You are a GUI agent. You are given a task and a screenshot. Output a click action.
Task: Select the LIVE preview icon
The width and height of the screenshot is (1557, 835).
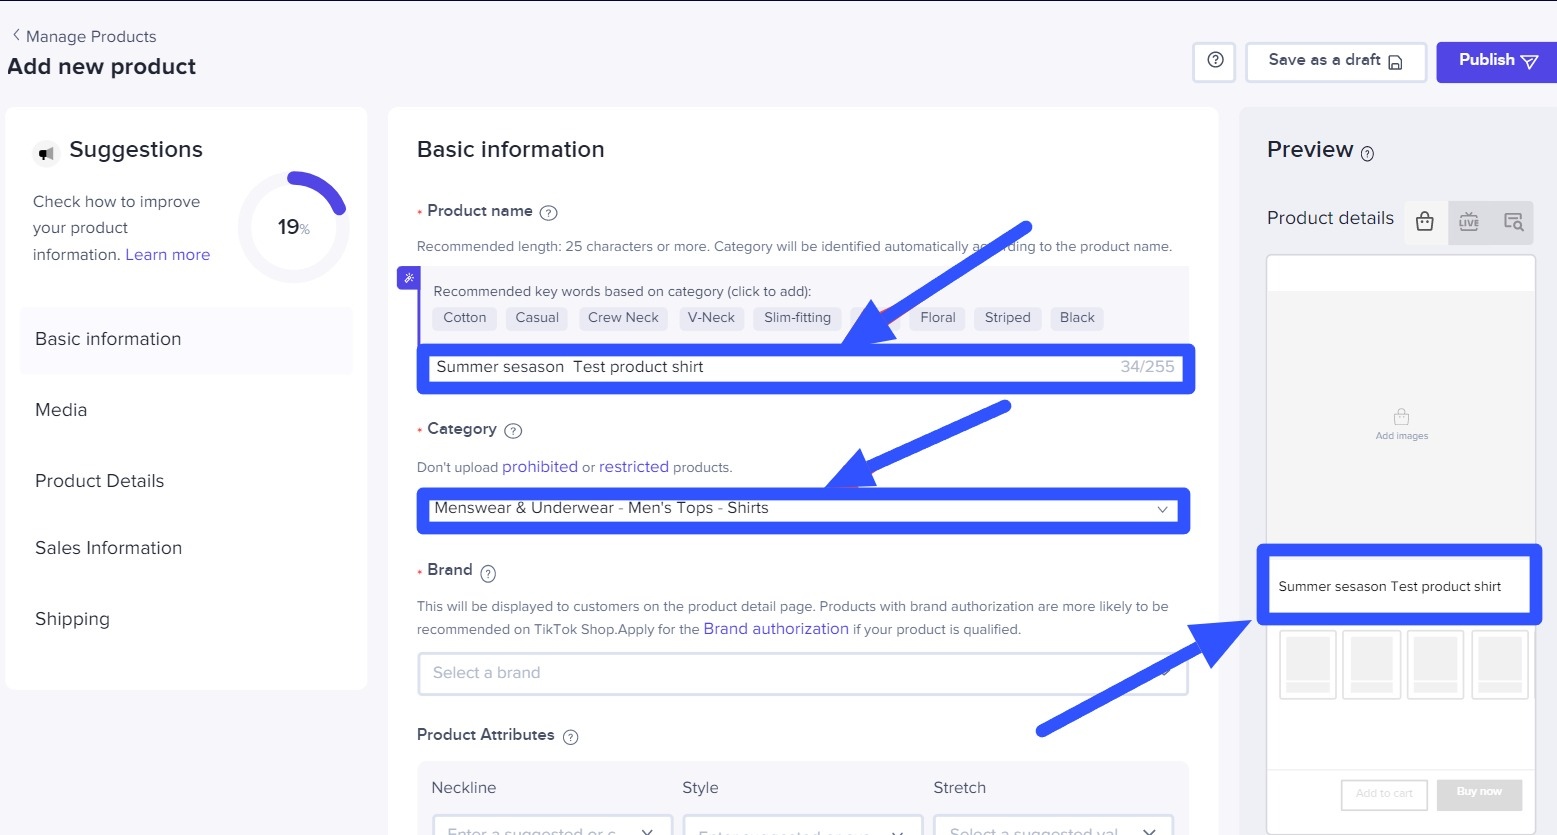[x=1468, y=222]
